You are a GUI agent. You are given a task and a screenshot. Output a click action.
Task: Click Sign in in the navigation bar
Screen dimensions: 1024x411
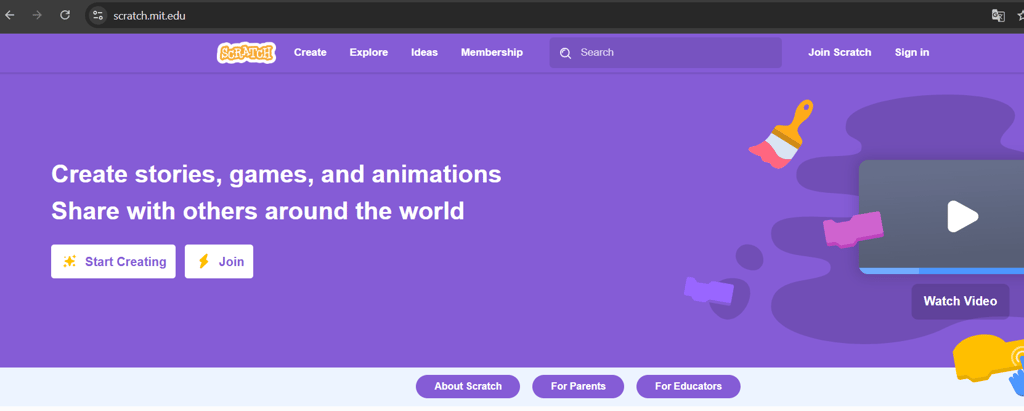point(912,52)
